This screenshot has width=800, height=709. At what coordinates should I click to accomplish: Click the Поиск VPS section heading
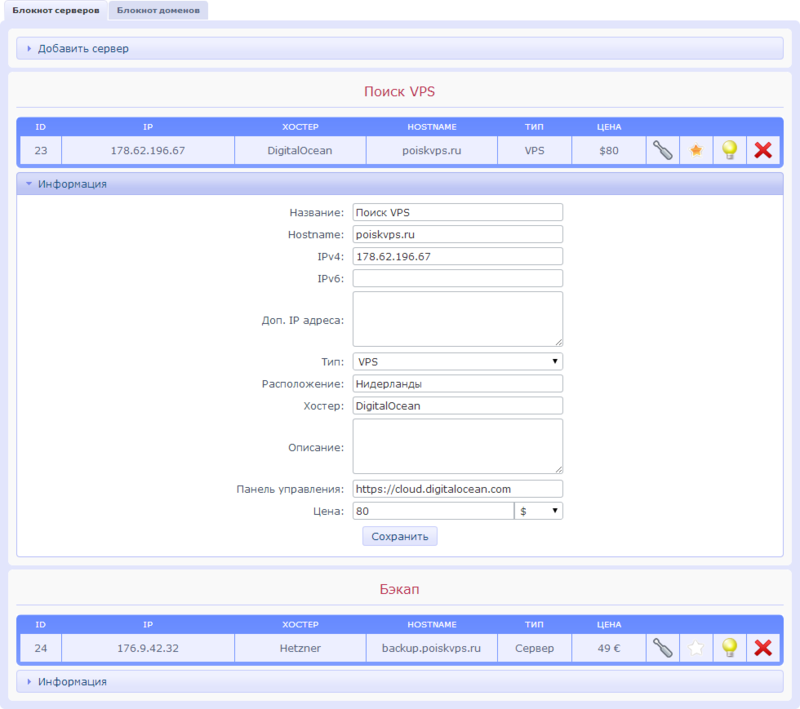(399, 92)
